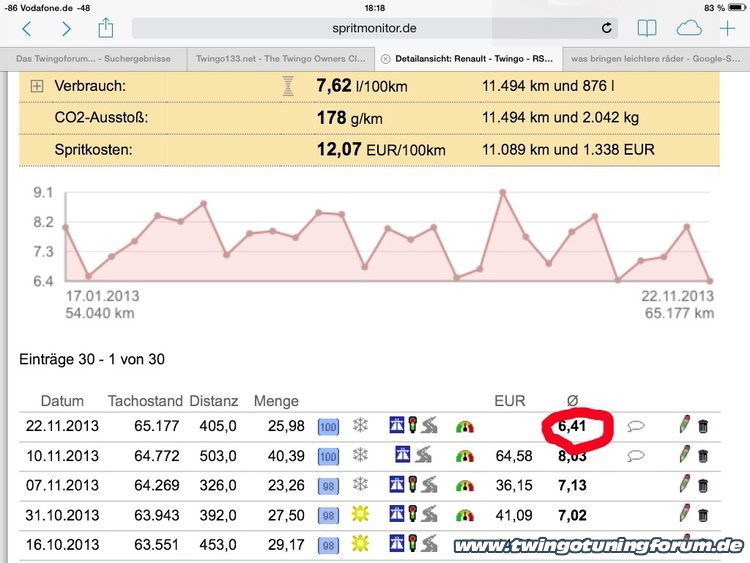The image size is (750, 563).
Task: Go forward with Safari forward arrow
Action: 66,29
